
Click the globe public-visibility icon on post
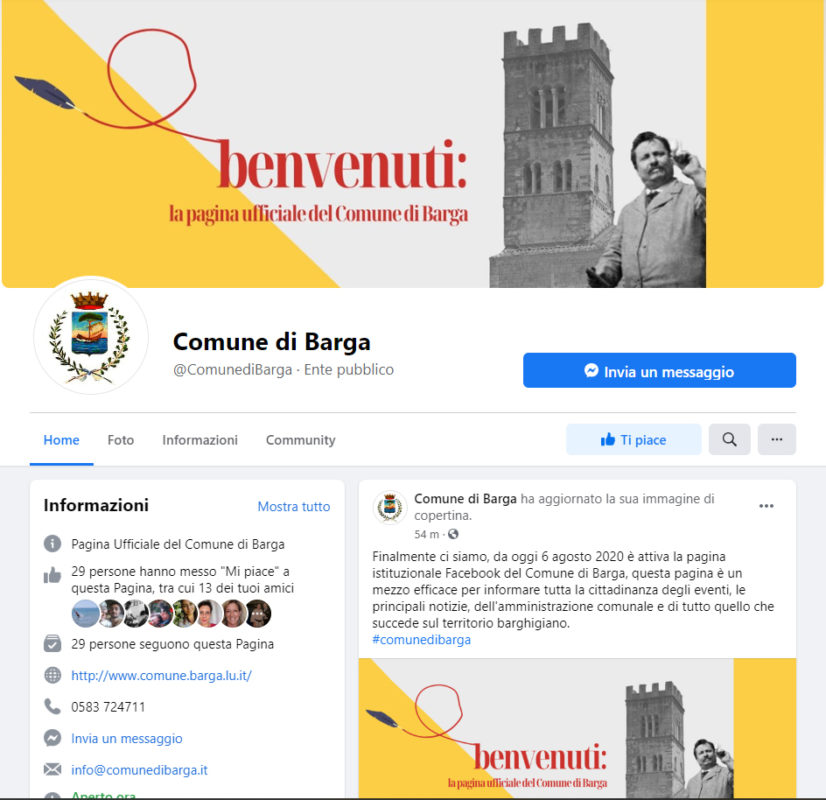(x=453, y=535)
